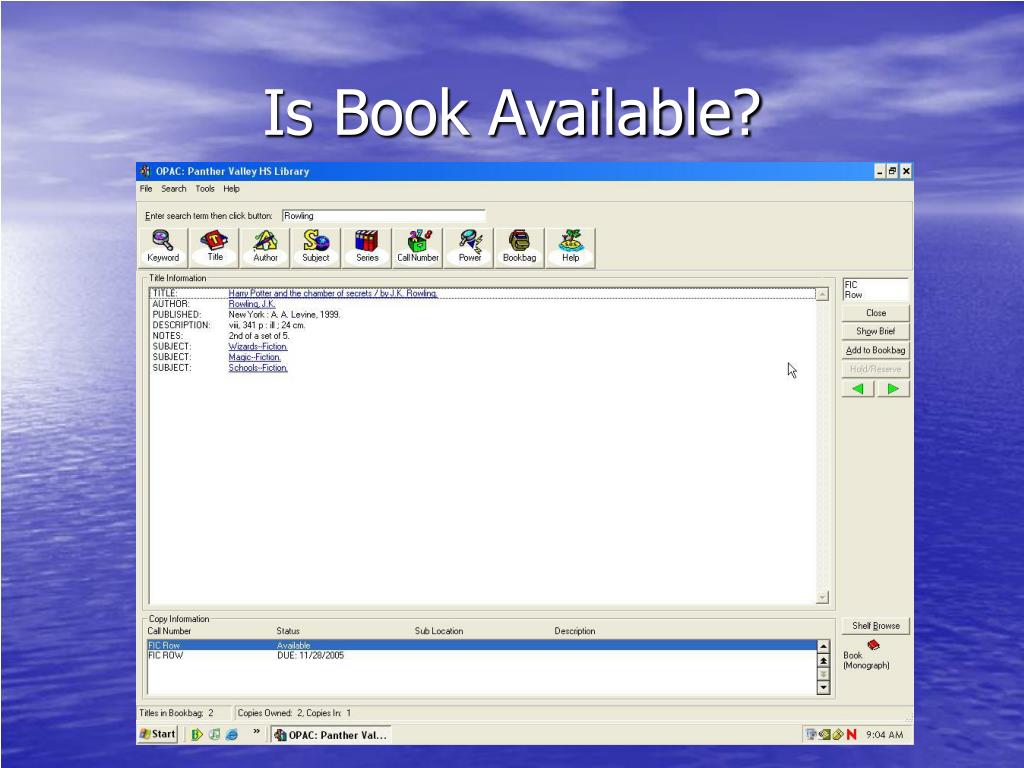Open the Wizards--Fiction subject link
Image resolution: width=1024 pixels, height=768 pixels.
[x=257, y=346]
